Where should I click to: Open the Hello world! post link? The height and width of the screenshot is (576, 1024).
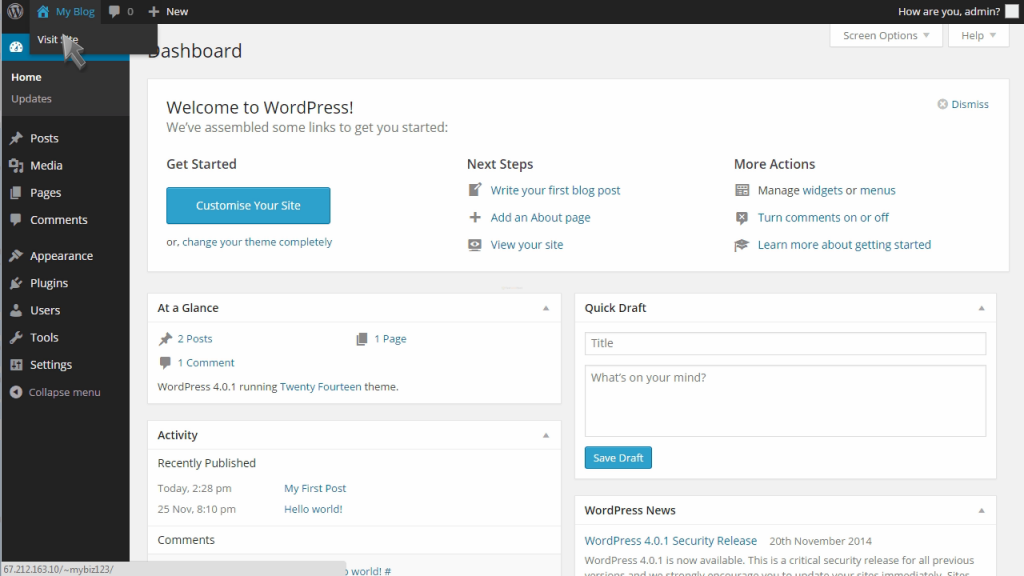[x=312, y=509]
